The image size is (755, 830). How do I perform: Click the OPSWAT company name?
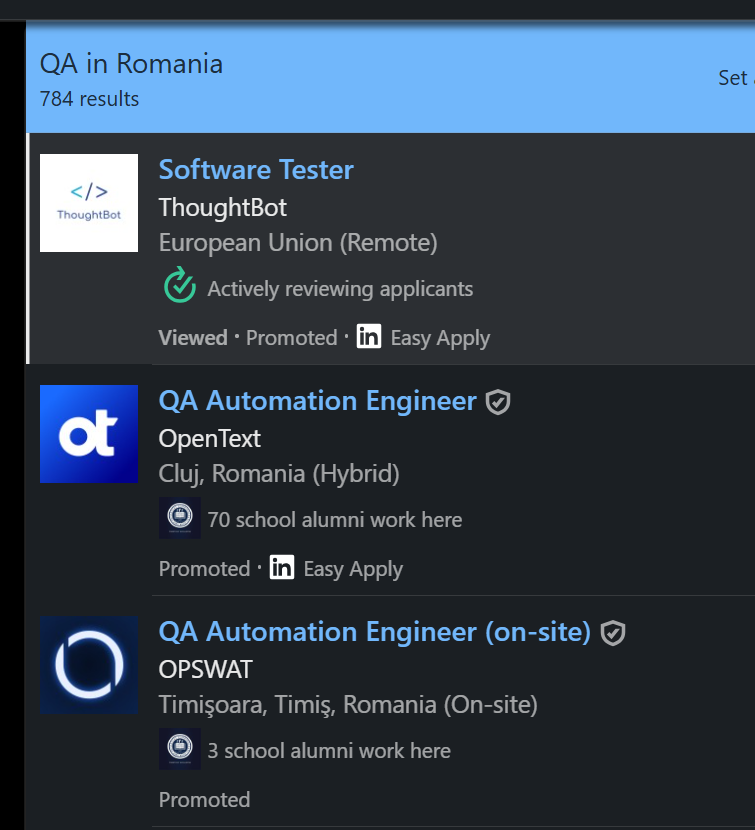pos(205,670)
